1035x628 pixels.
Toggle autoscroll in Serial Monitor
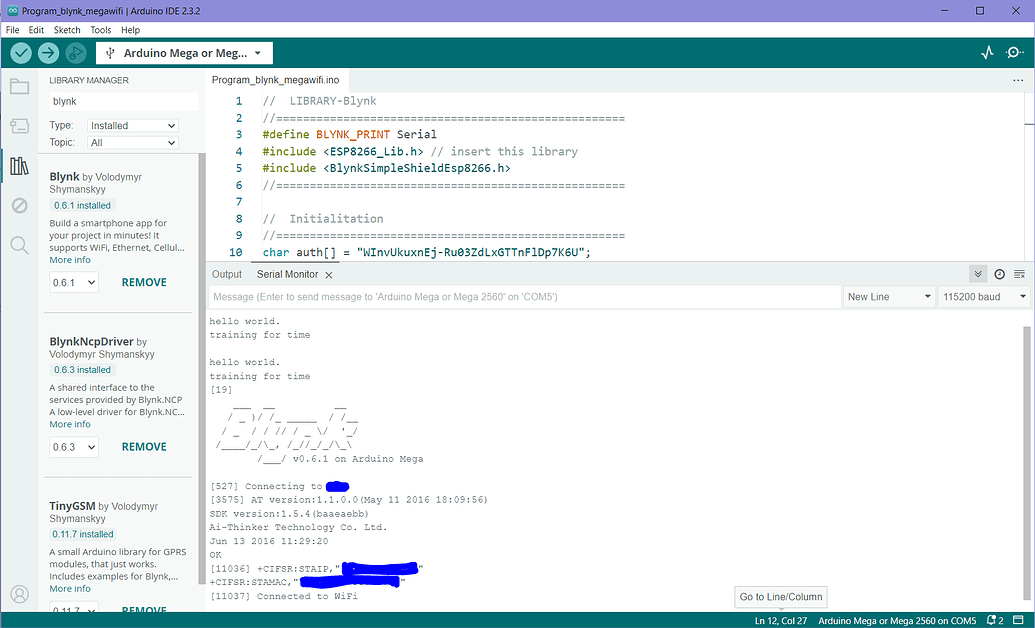click(x=978, y=274)
